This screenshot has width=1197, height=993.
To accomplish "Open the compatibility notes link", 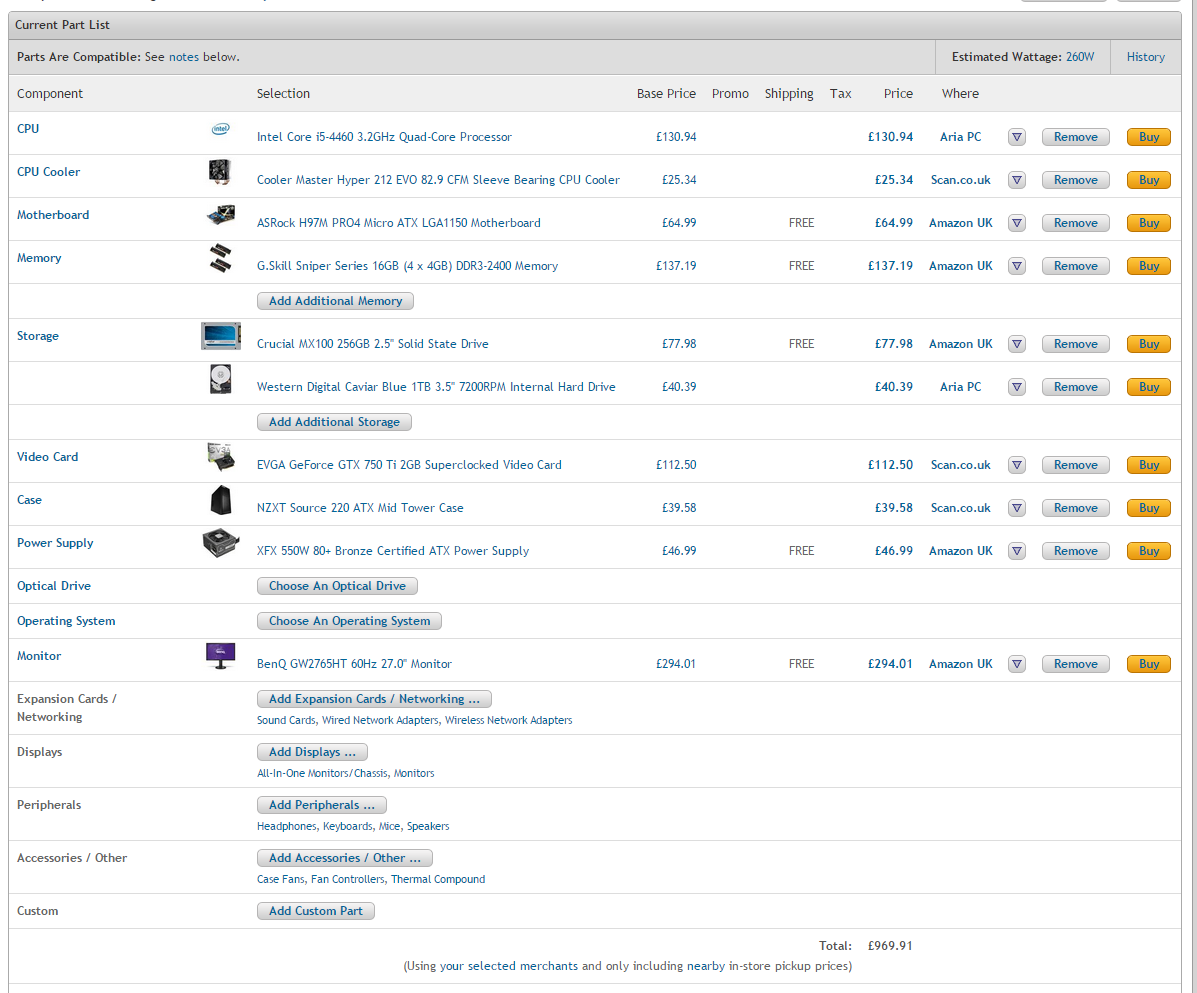I will (x=184, y=57).
